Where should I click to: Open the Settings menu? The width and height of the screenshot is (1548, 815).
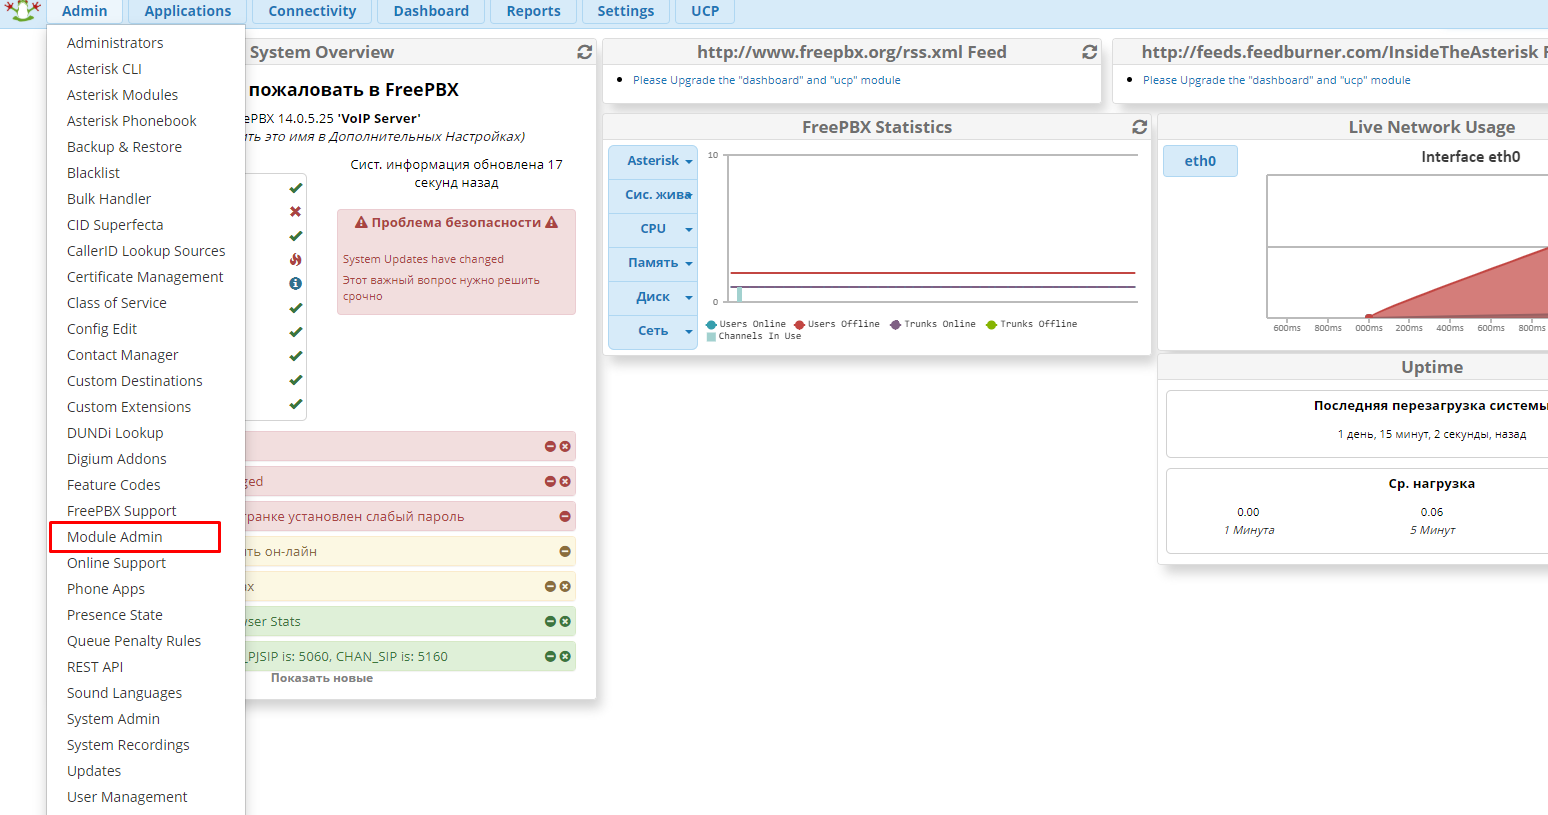(626, 11)
